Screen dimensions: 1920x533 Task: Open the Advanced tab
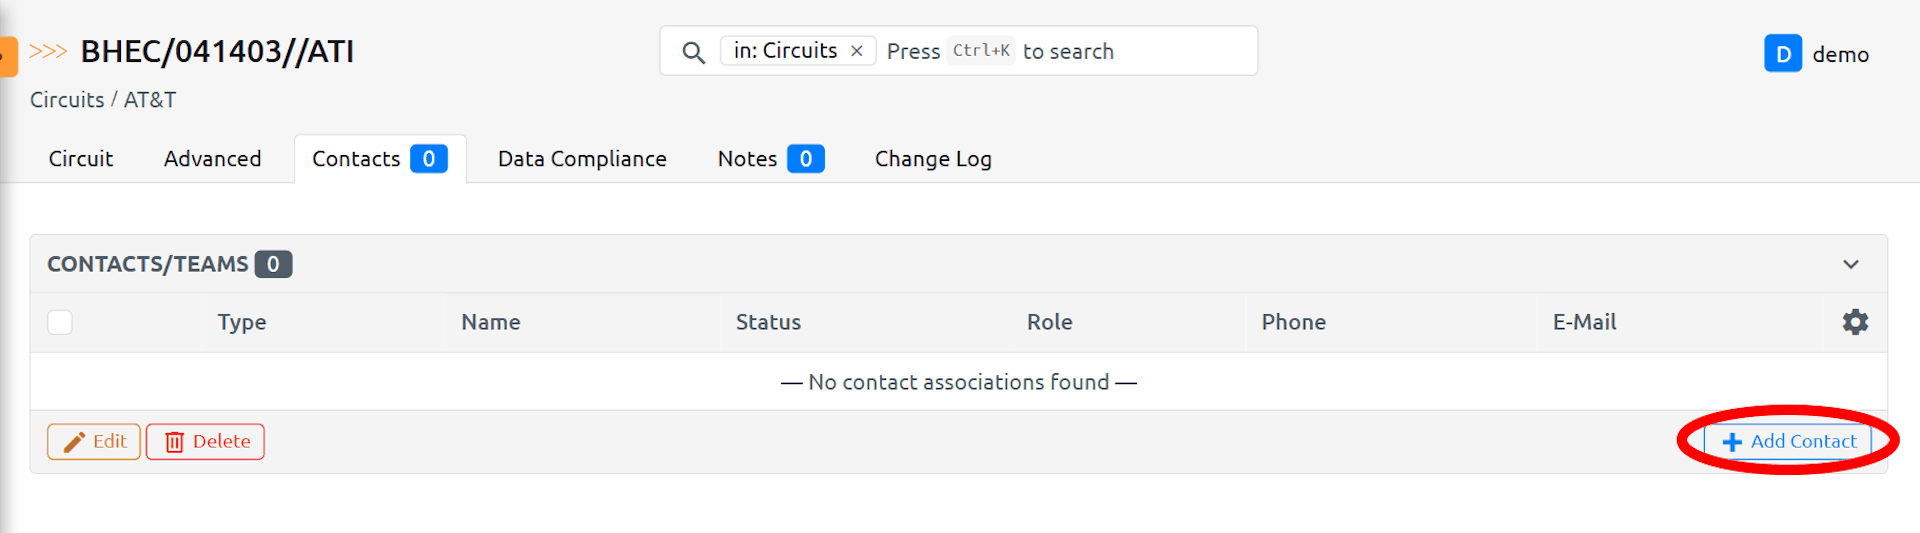coord(212,159)
